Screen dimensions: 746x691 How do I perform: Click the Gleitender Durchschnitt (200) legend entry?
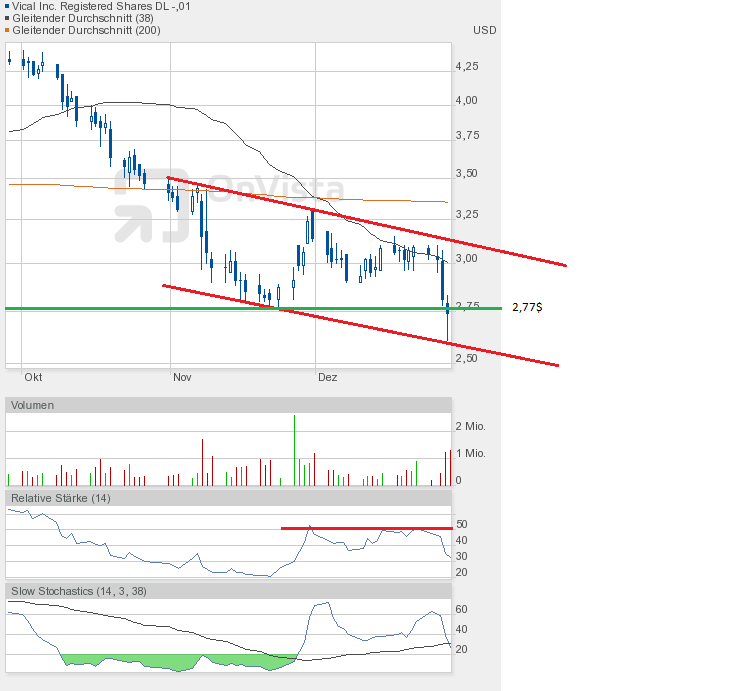86,30
